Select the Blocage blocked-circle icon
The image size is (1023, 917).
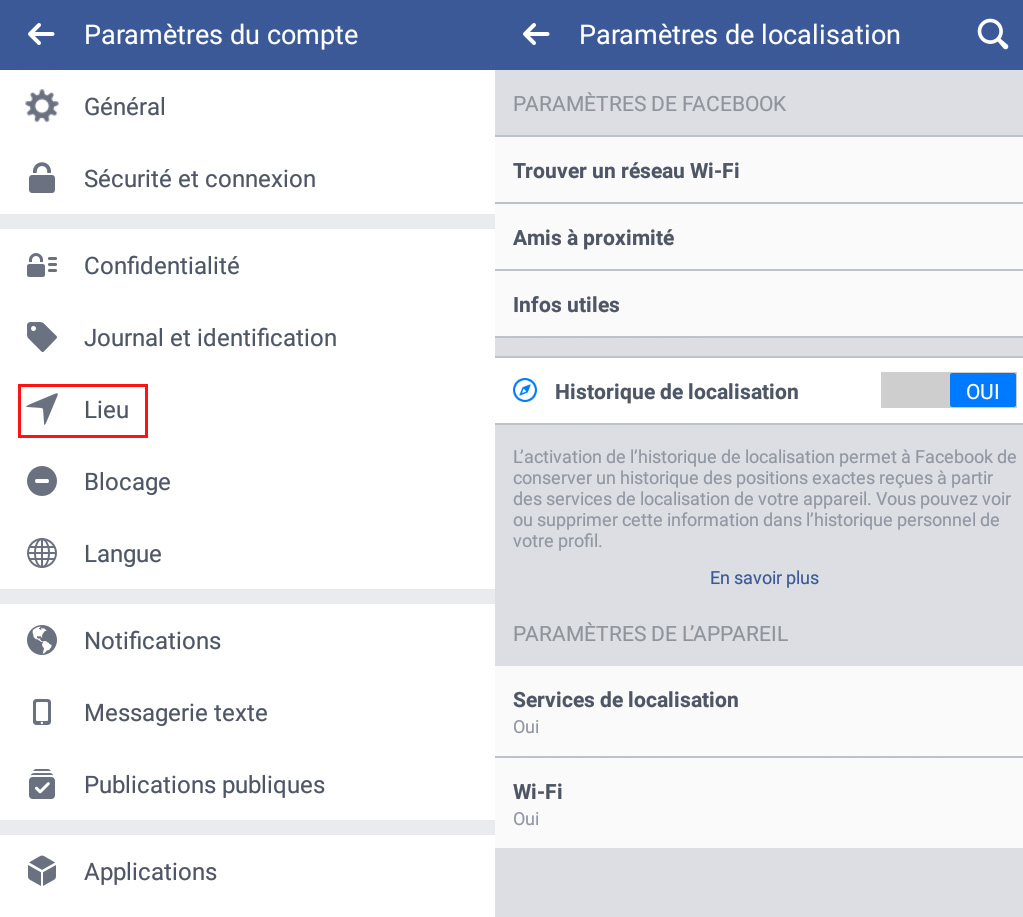(42, 481)
